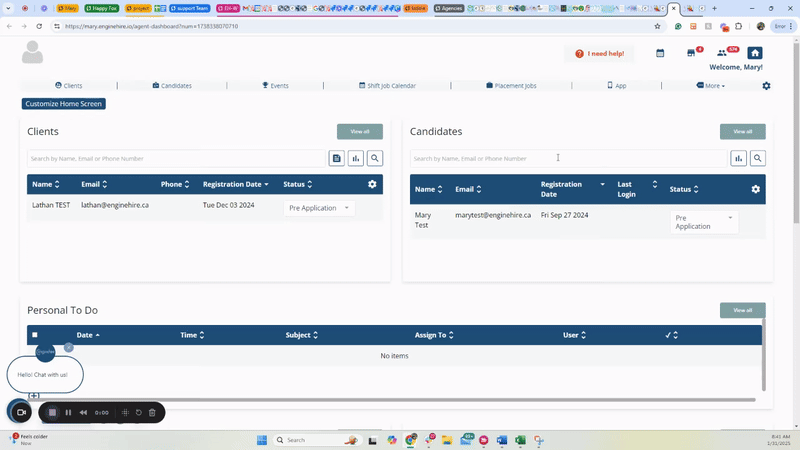Open the Shift Job Calendar tab
This screenshot has width=800, height=450.
(387, 86)
